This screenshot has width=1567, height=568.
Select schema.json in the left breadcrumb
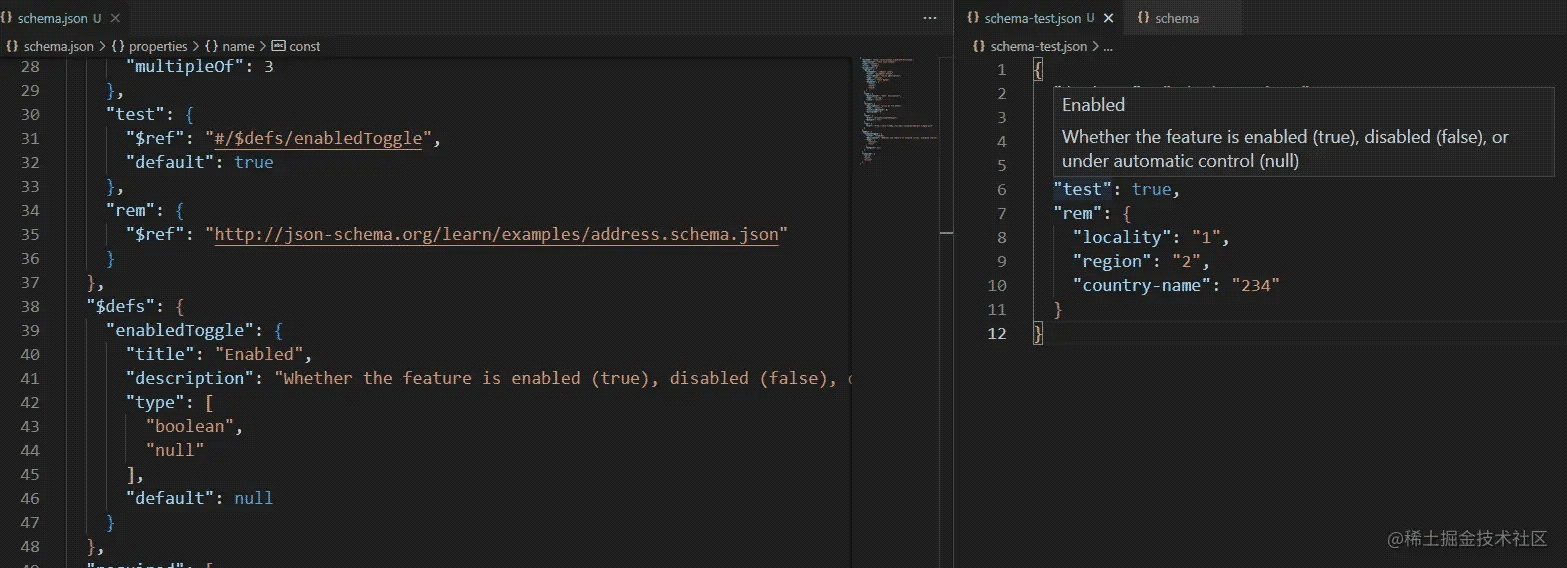tap(58, 46)
